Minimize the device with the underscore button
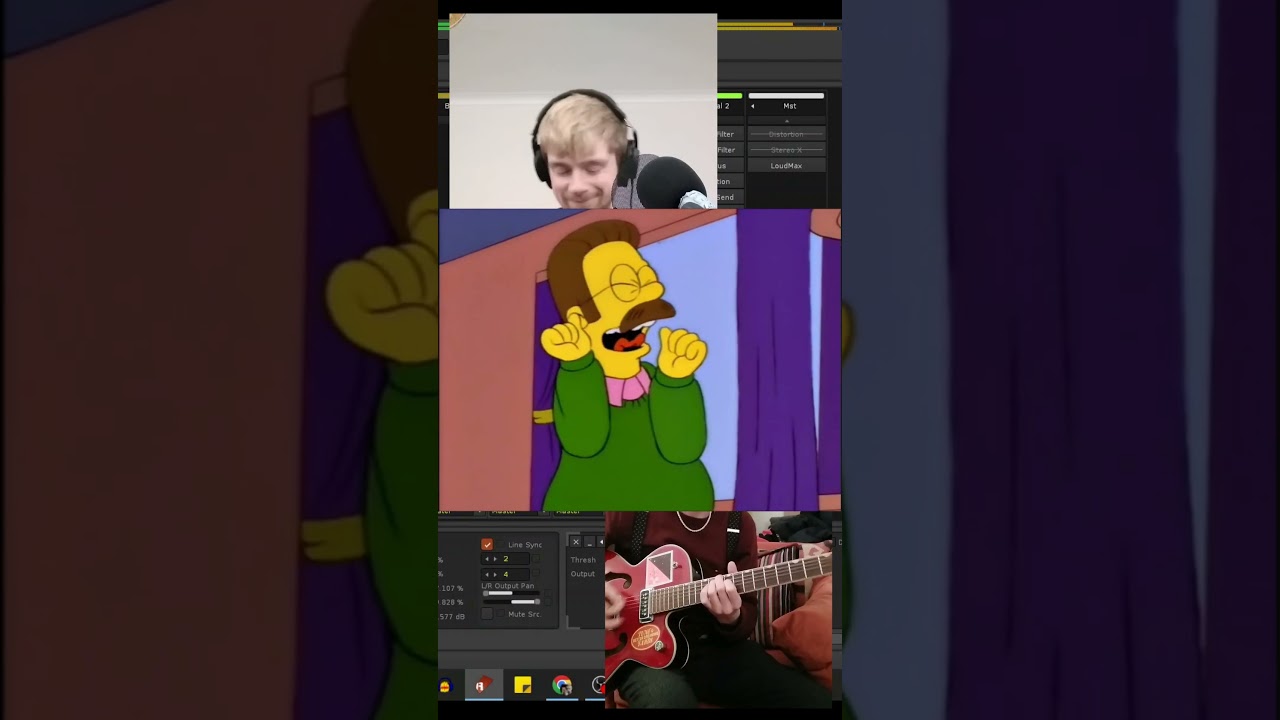 tap(588, 542)
